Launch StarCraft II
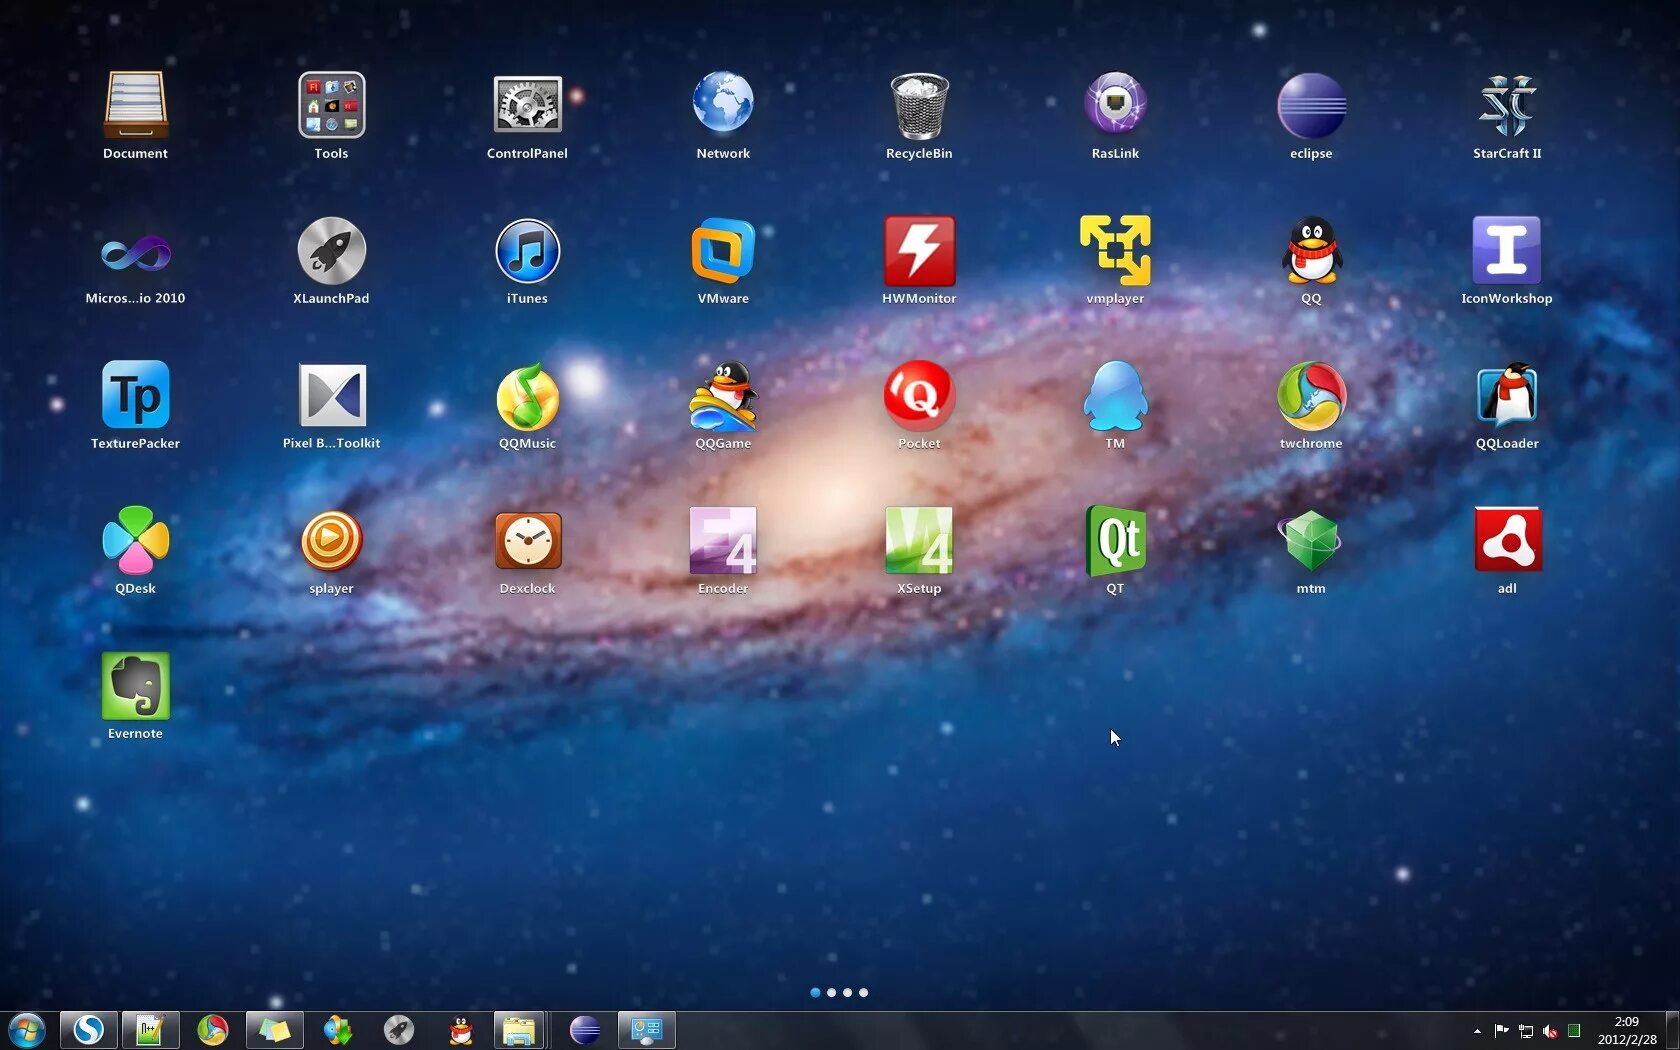Image resolution: width=1680 pixels, height=1050 pixels. [x=1507, y=105]
